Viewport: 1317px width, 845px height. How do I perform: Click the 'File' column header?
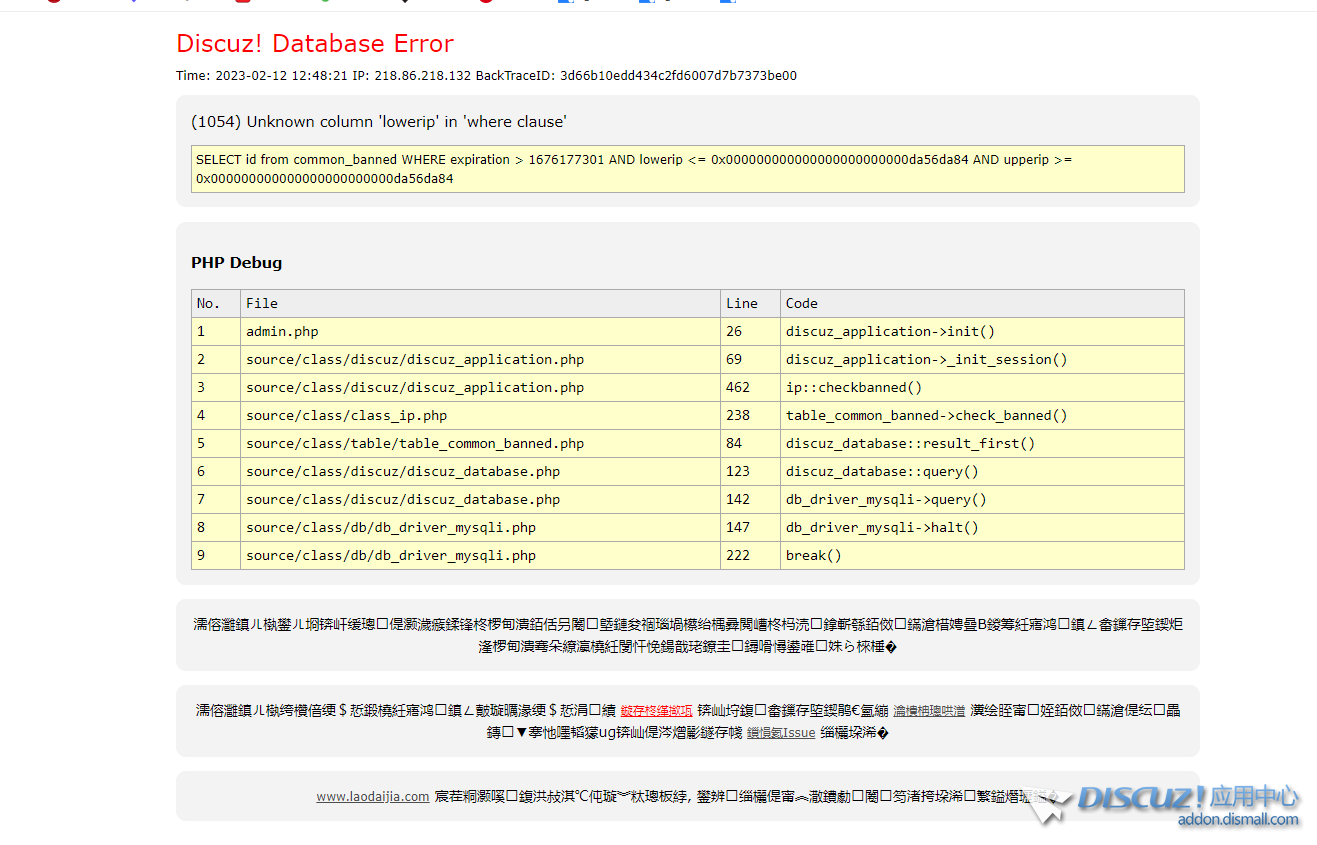(480, 303)
